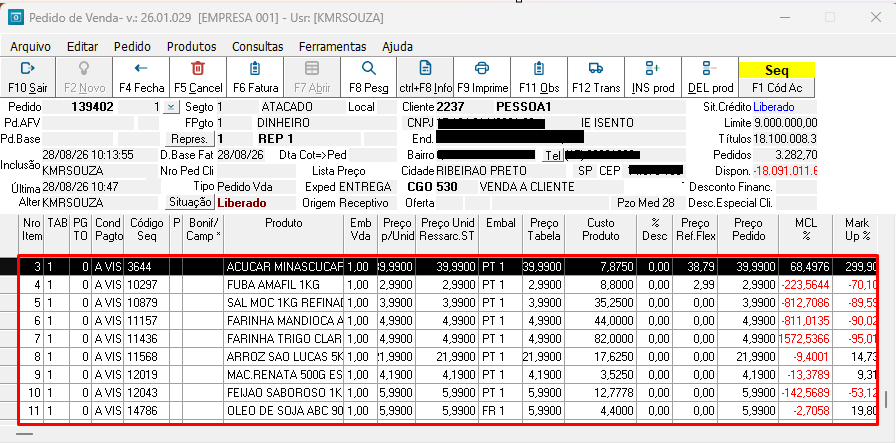Viewport: 896px width, 443px height.
Task: Open the Produtos menu
Action: (x=191, y=47)
